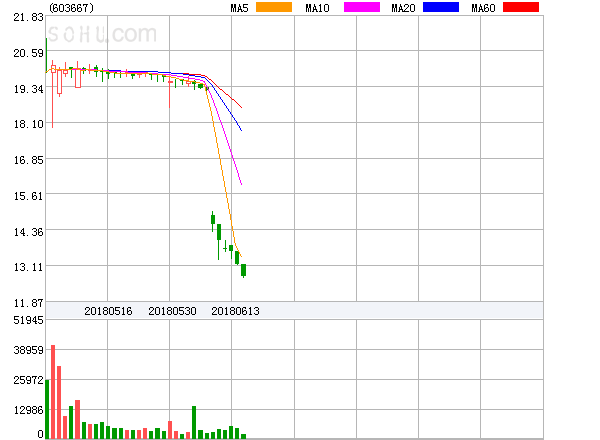Click the MA20 legend label
Viewport: 600px width, 440px height.
[403, 8]
